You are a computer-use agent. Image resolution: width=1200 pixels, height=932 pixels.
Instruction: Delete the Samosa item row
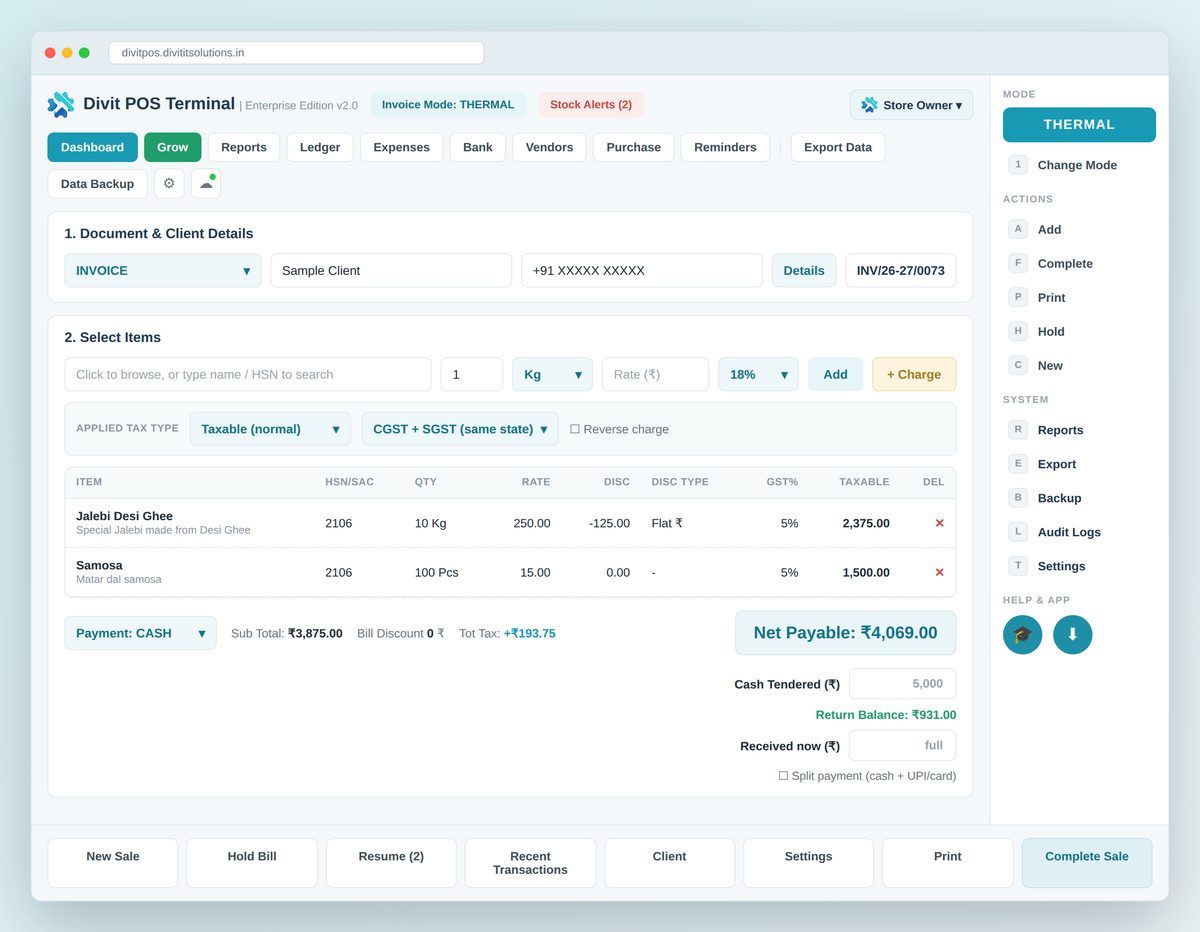[939, 572]
